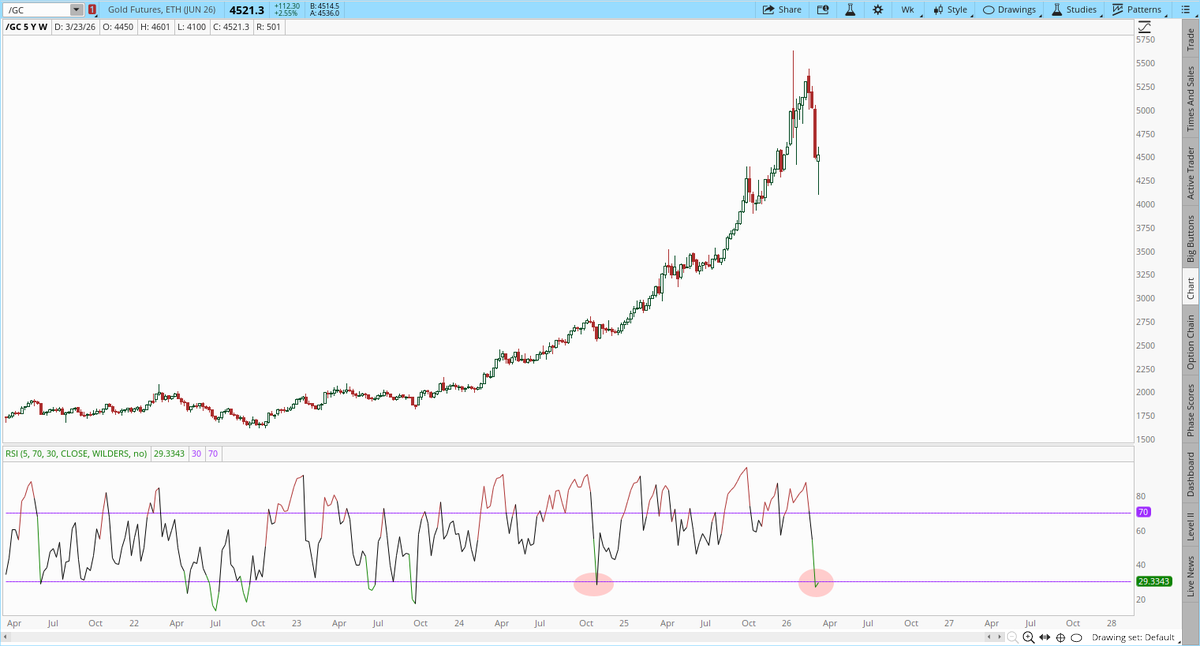Click the price axis scale icon above 5750
Screen dimensions: 1200x646
click(x=1142, y=26)
